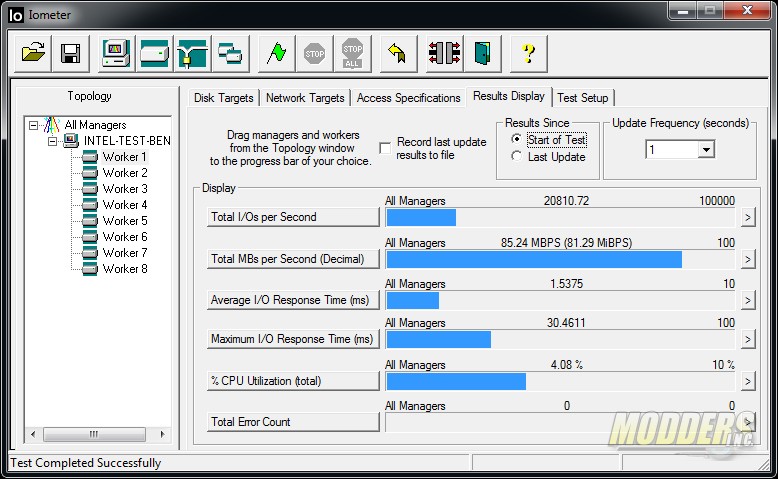Click topology scrollbar right arrow
This screenshot has height=479, width=778.
point(162,434)
